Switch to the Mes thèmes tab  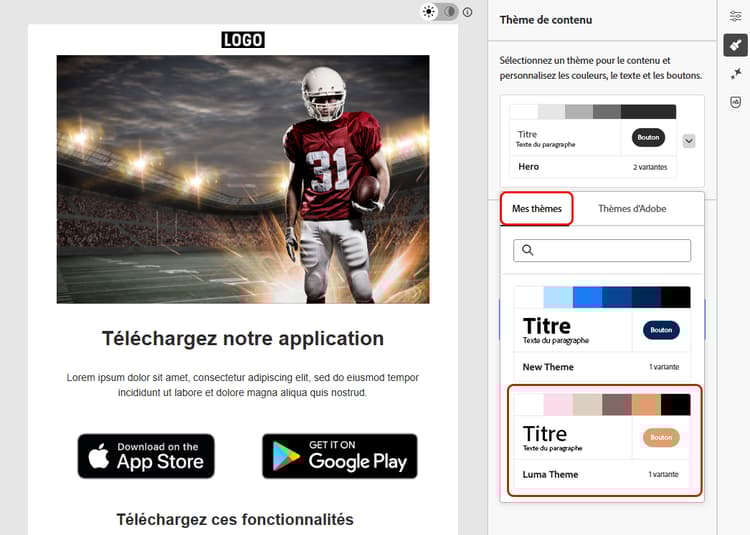click(537, 208)
